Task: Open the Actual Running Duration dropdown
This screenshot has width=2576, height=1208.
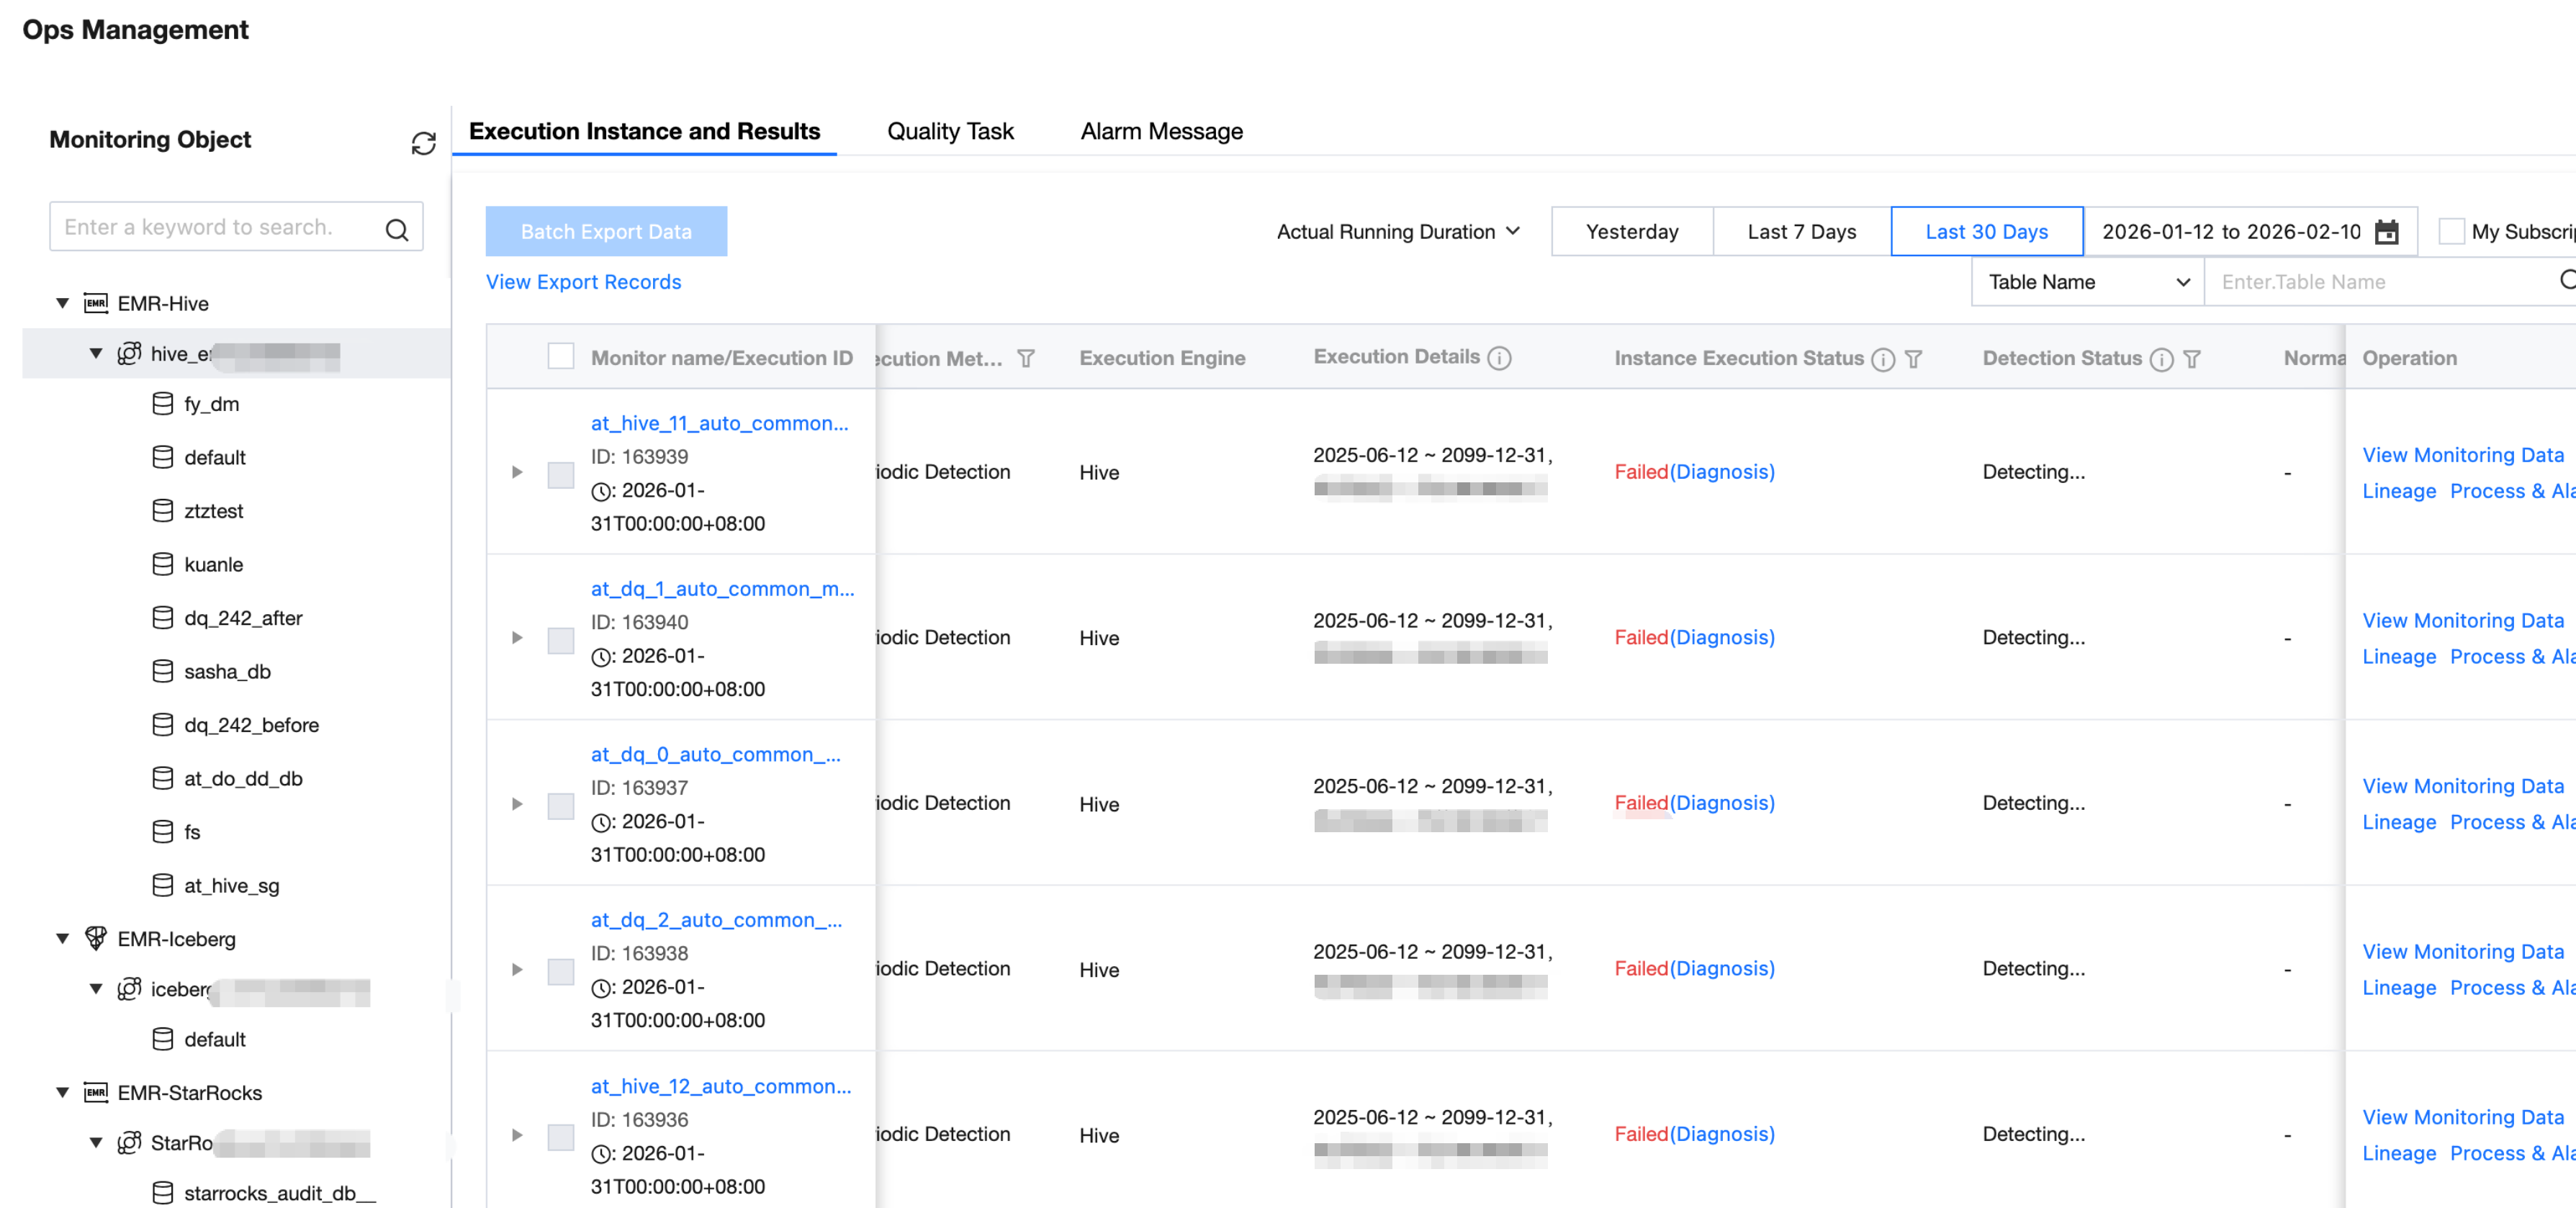Action: (x=1398, y=232)
